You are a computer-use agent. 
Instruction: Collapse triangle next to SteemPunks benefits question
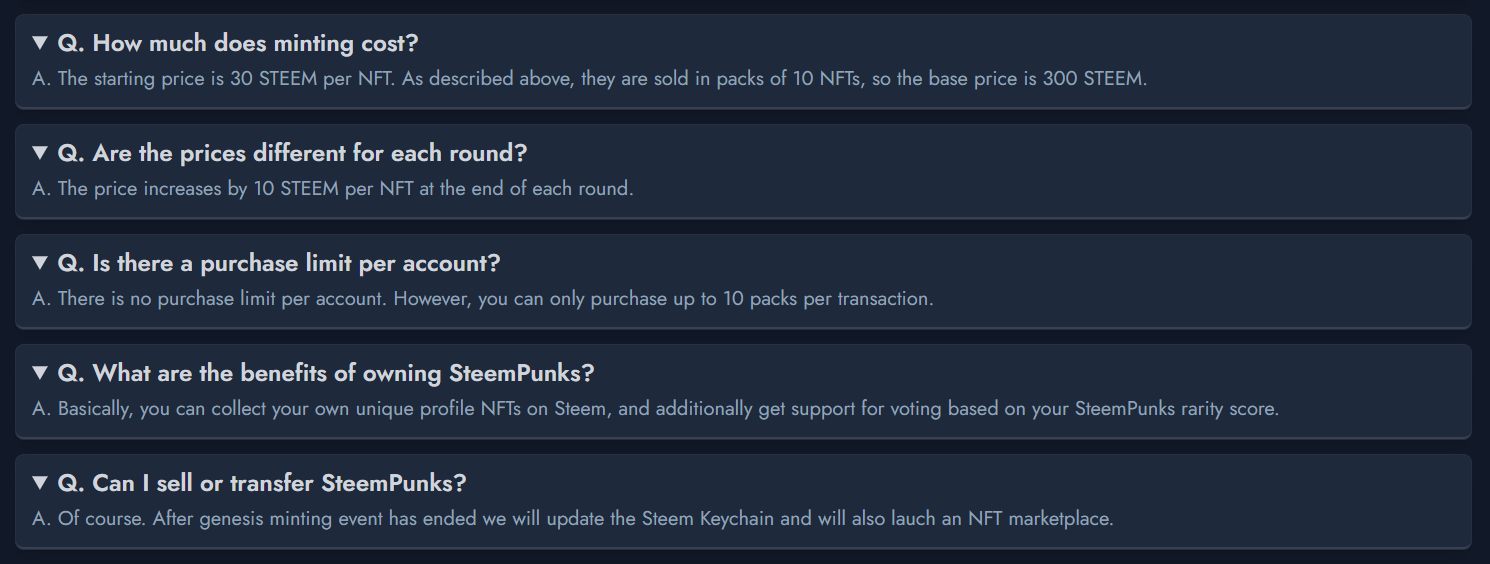pyautogui.click(x=40, y=373)
